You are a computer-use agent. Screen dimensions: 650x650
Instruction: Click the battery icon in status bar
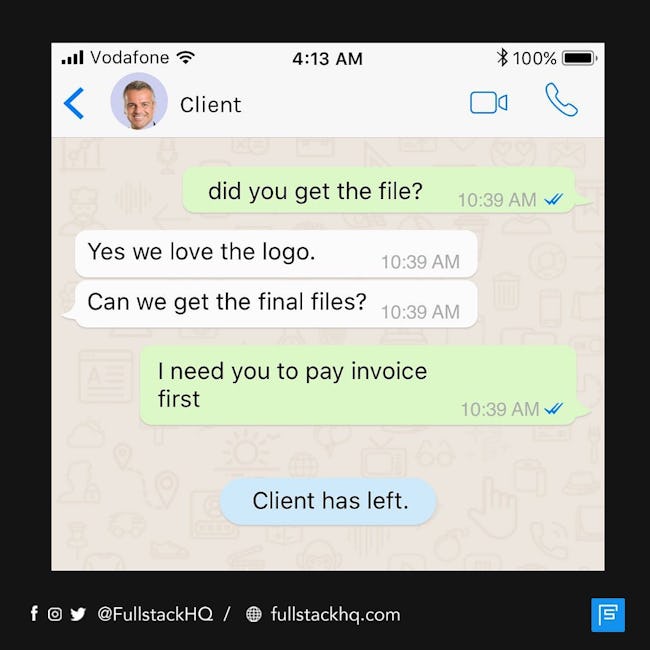point(580,58)
